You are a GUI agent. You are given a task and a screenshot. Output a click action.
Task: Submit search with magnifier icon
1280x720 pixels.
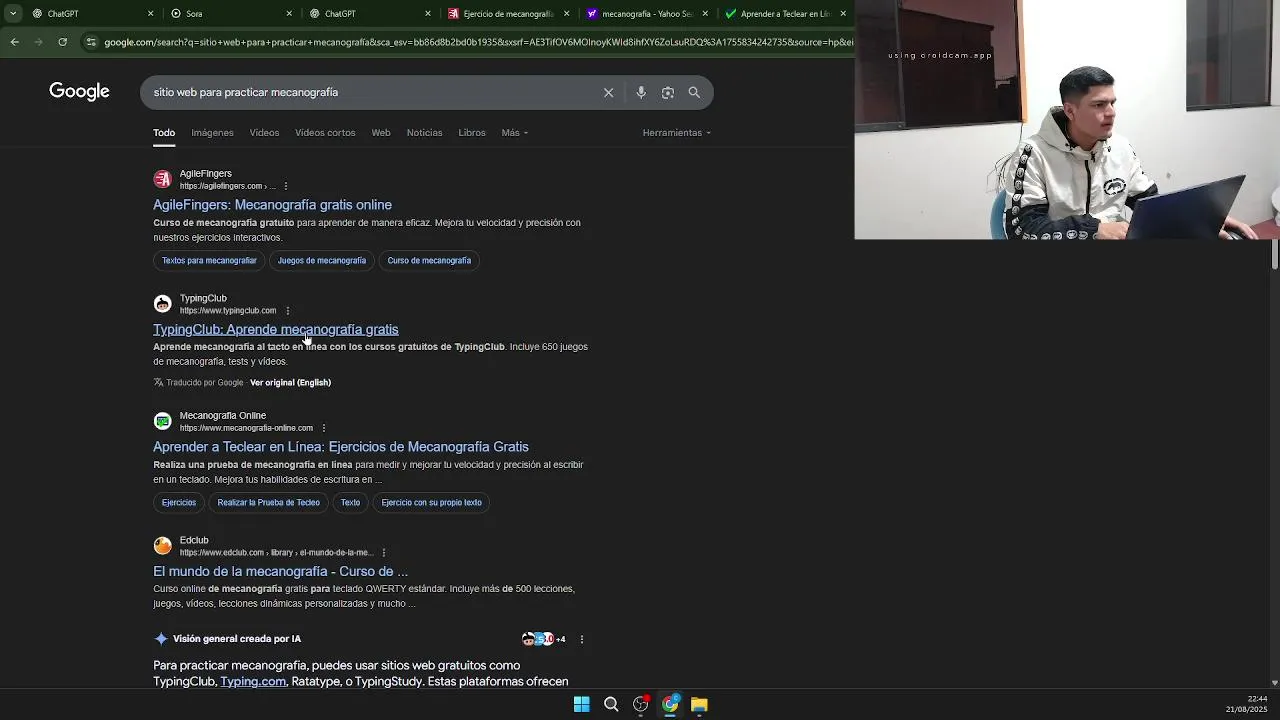click(x=694, y=92)
